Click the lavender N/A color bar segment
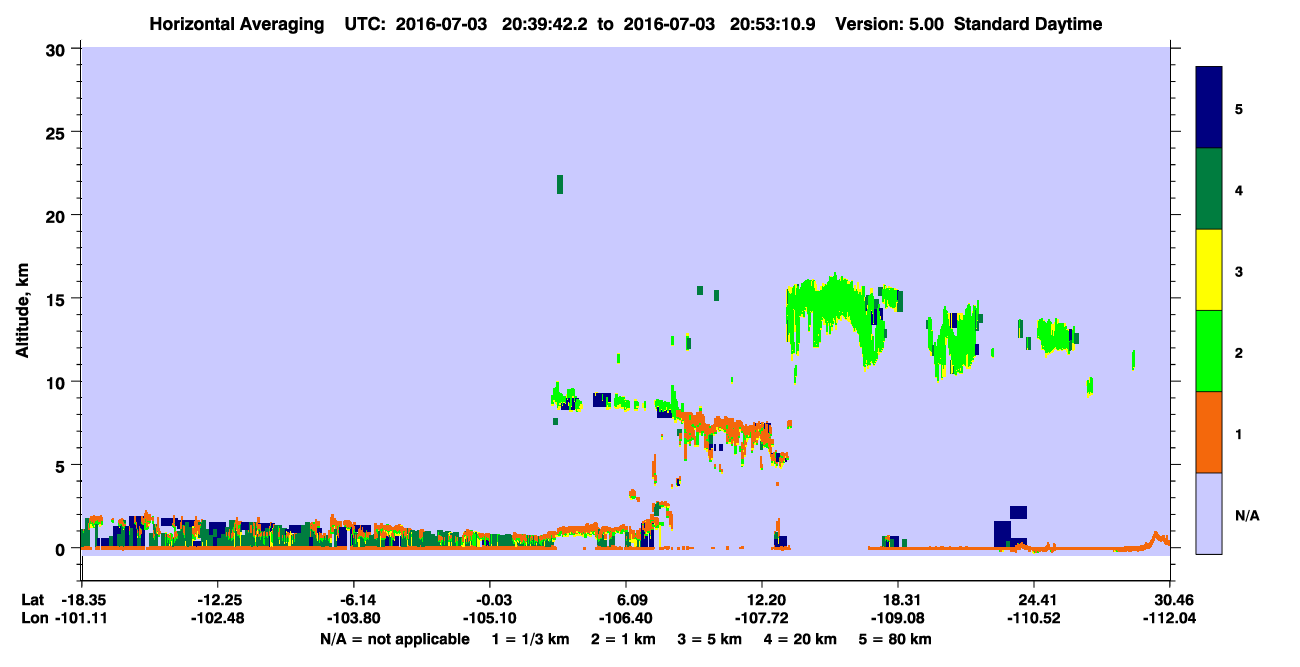1300x667 pixels. [1209, 513]
